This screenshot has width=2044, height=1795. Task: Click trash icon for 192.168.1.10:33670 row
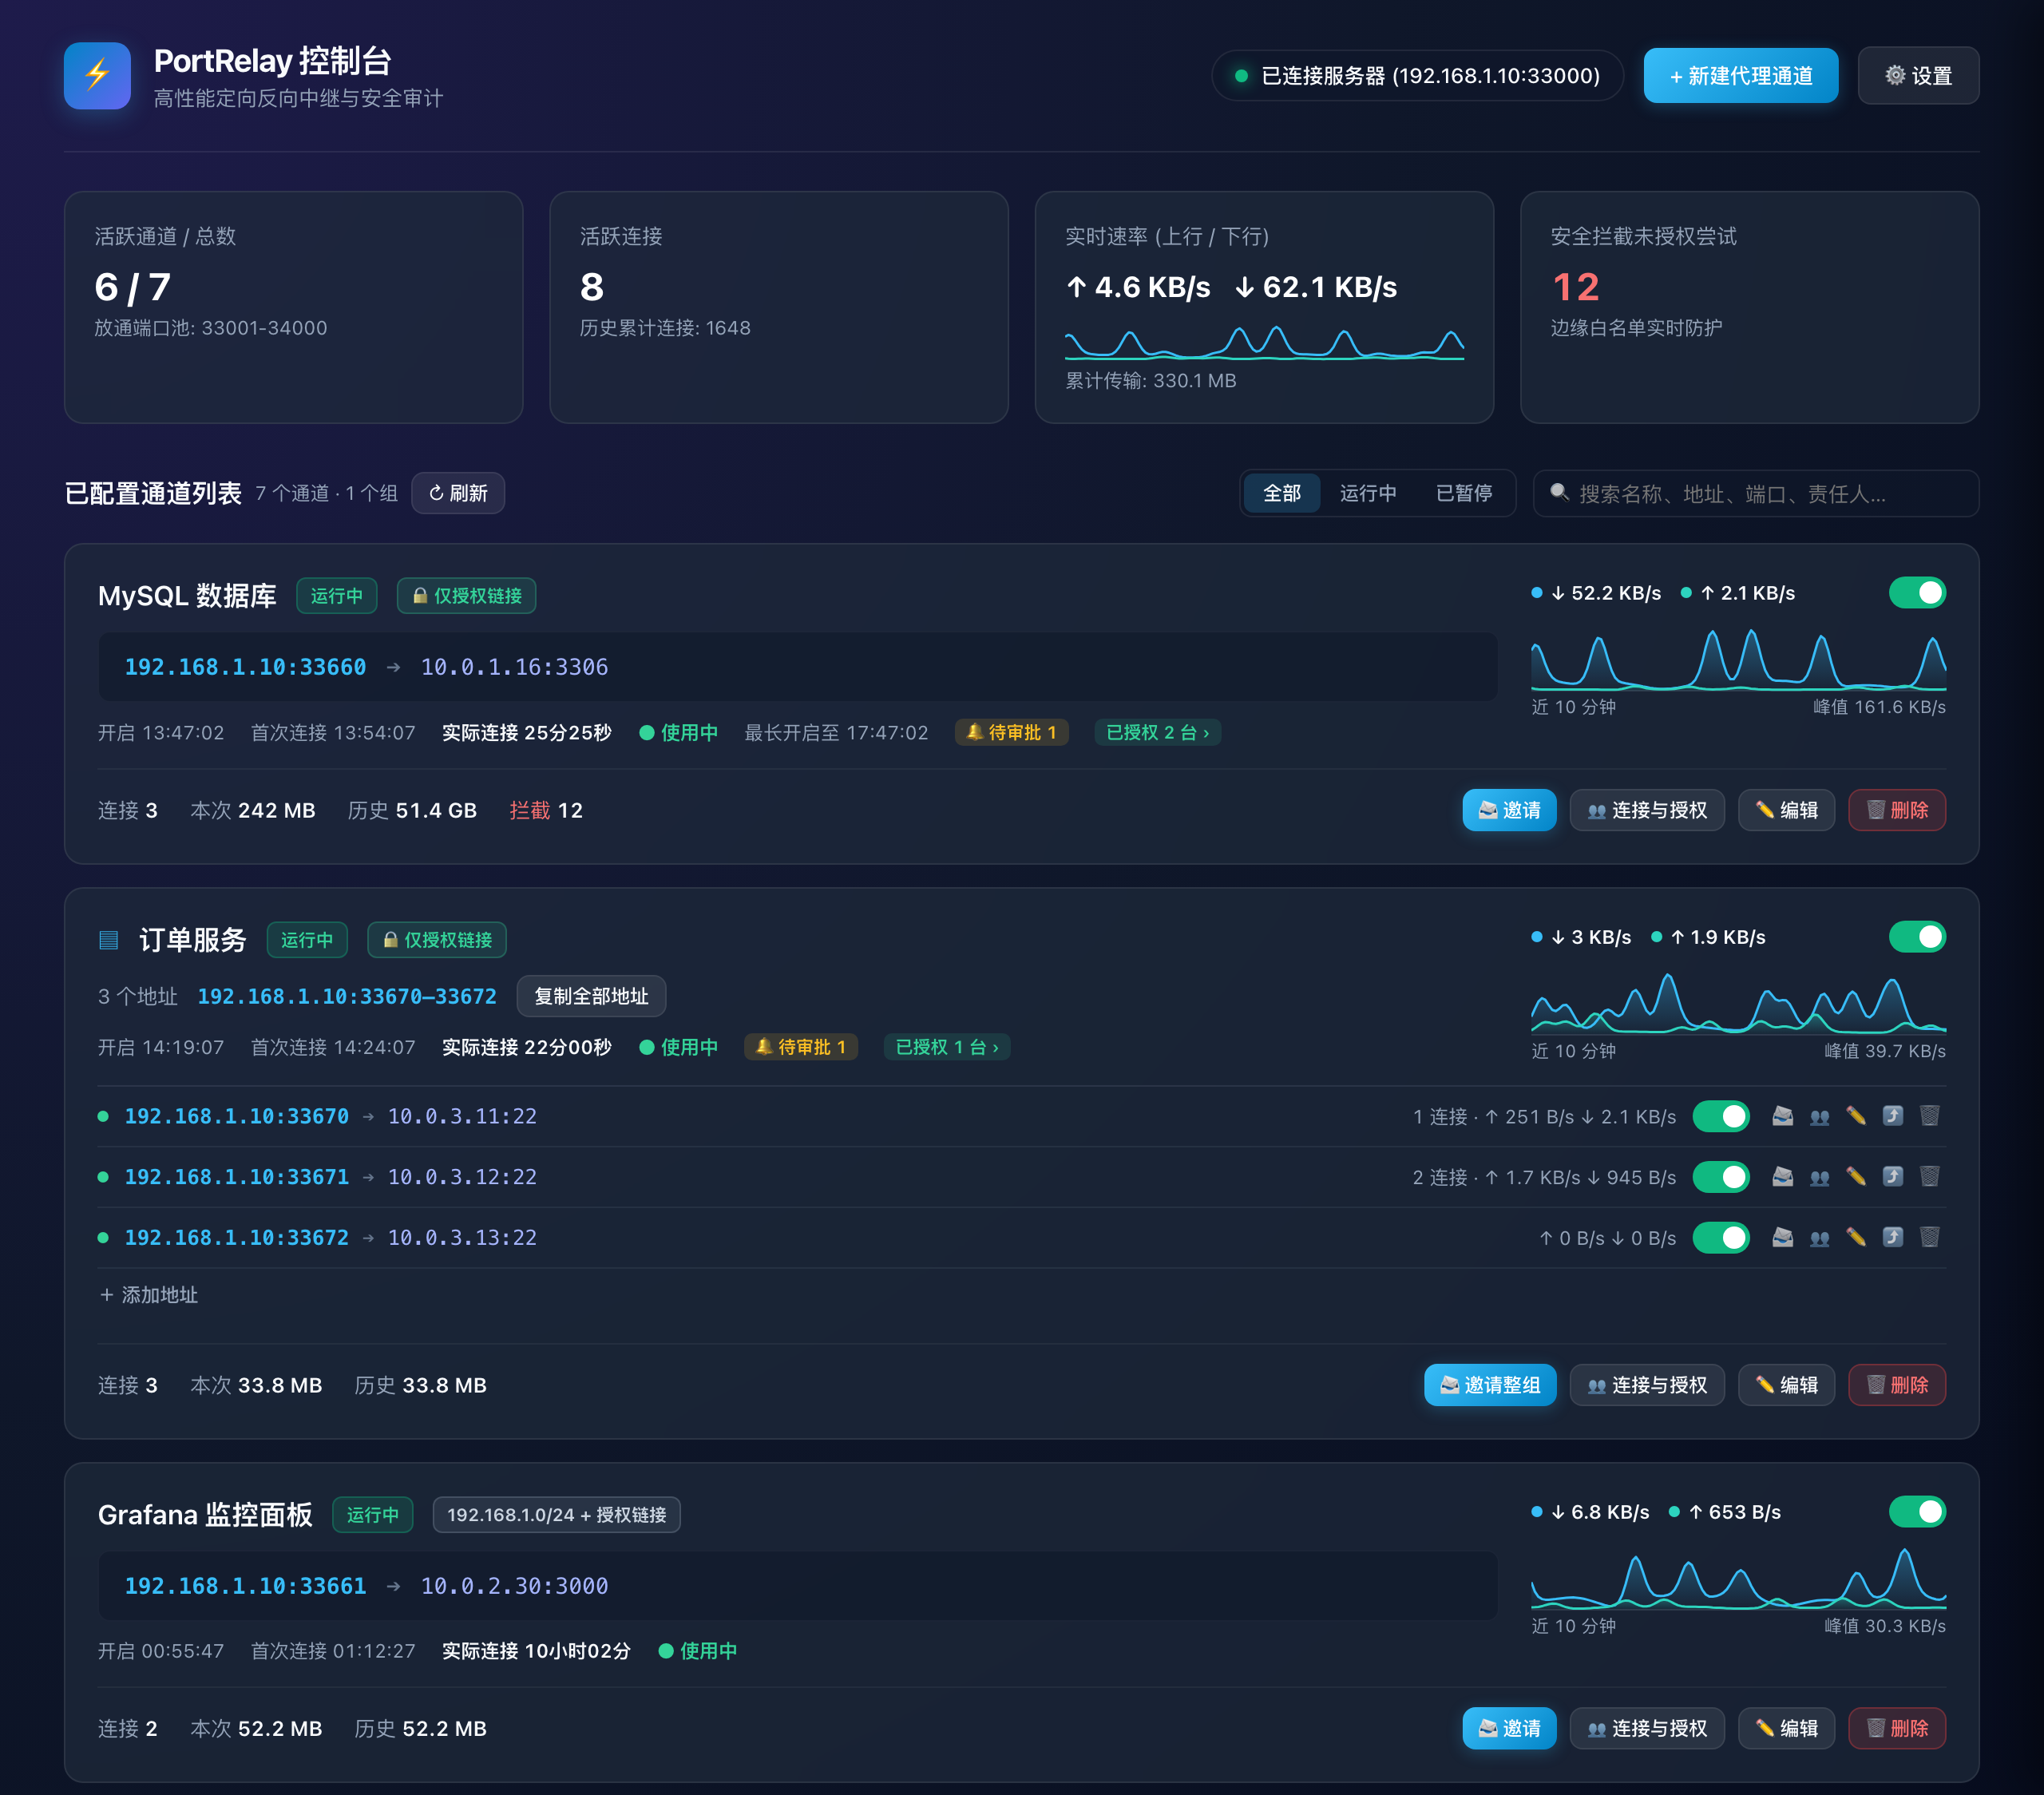pyautogui.click(x=1930, y=1116)
